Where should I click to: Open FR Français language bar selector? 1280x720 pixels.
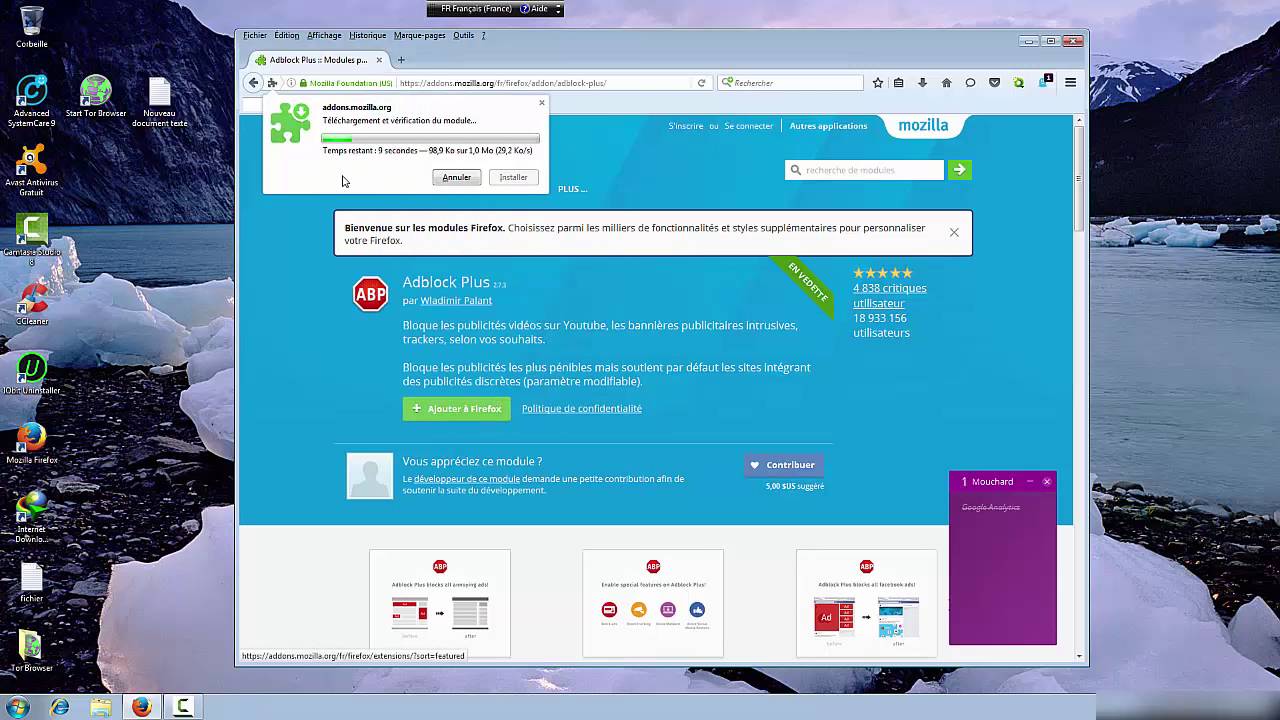coord(476,9)
